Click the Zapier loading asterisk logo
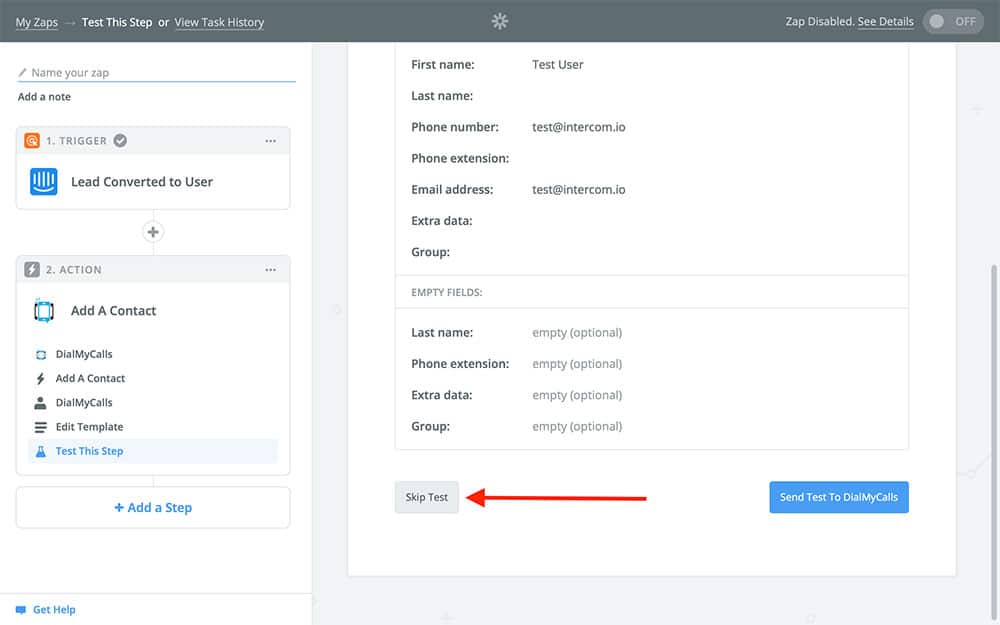Image resolution: width=1000 pixels, height=625 pixels. pos(500,21)
